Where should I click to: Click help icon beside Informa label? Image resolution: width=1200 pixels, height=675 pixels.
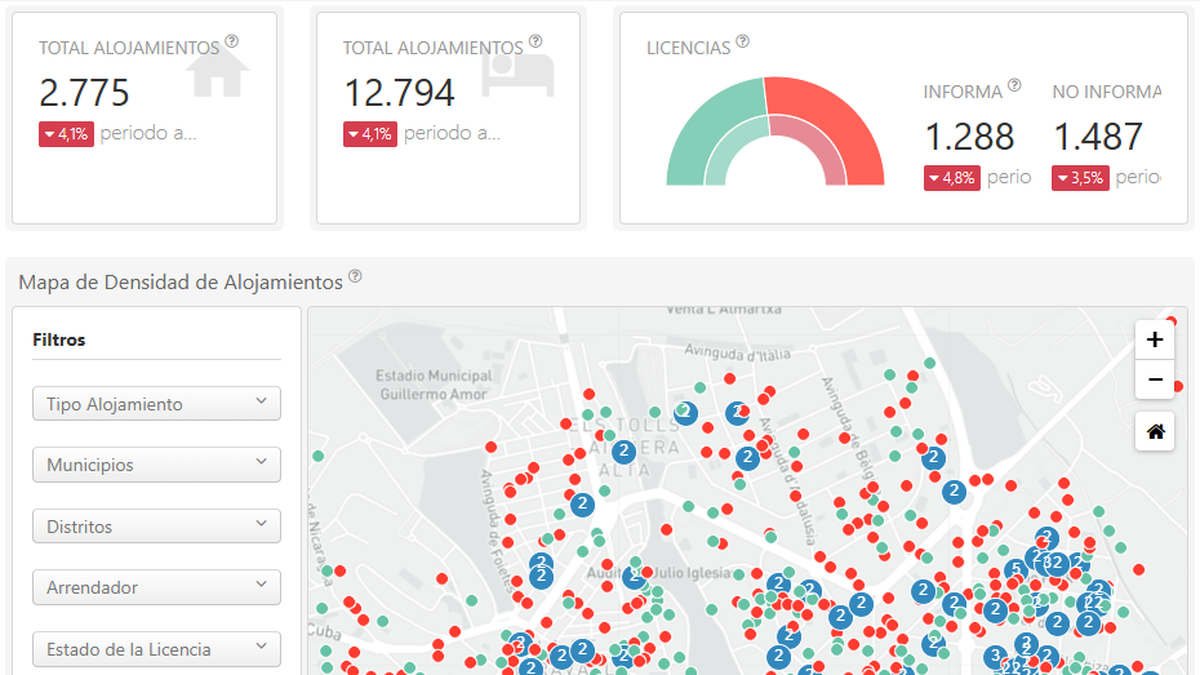[x=1014, y=86]
